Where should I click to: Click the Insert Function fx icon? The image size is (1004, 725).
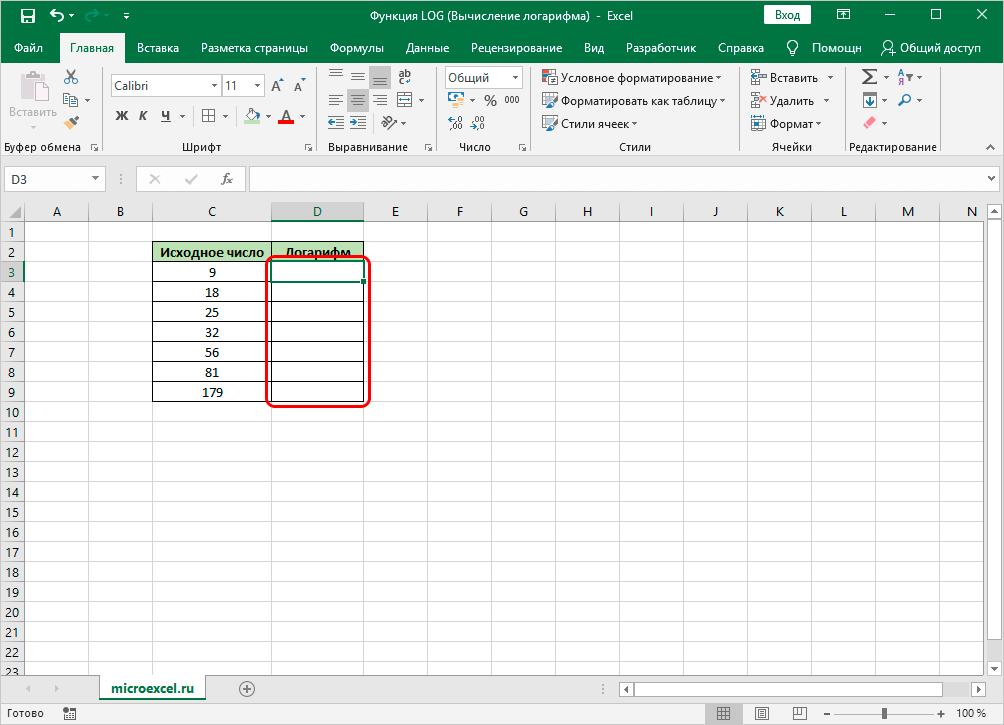(x=227, y=179)
